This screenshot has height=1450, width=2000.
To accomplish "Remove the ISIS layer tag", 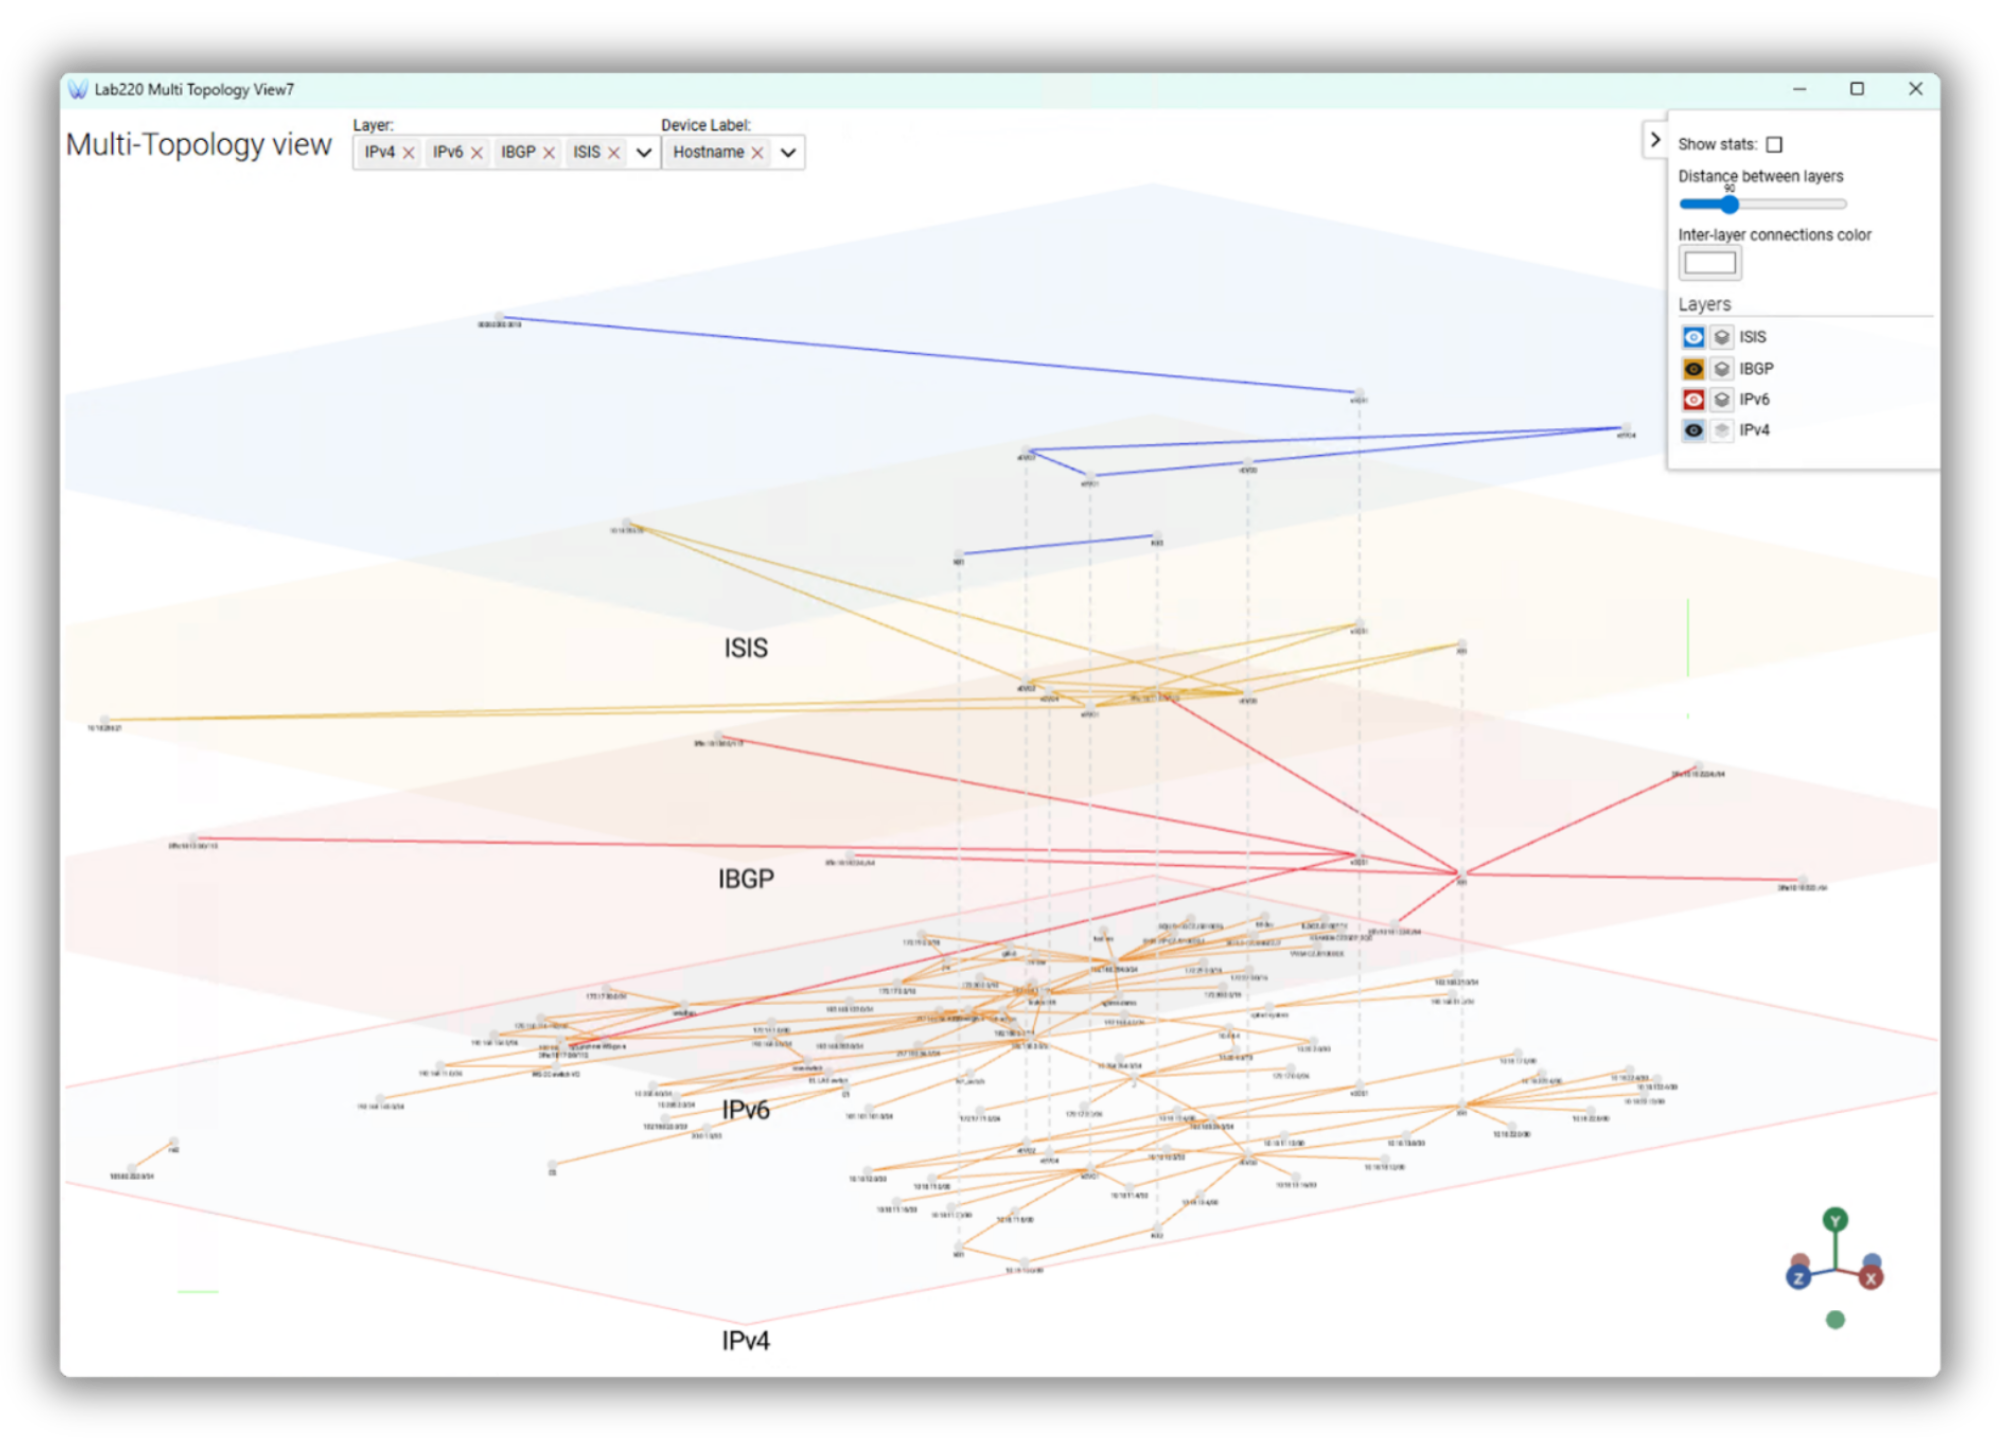I will click(x=614, y=153).
